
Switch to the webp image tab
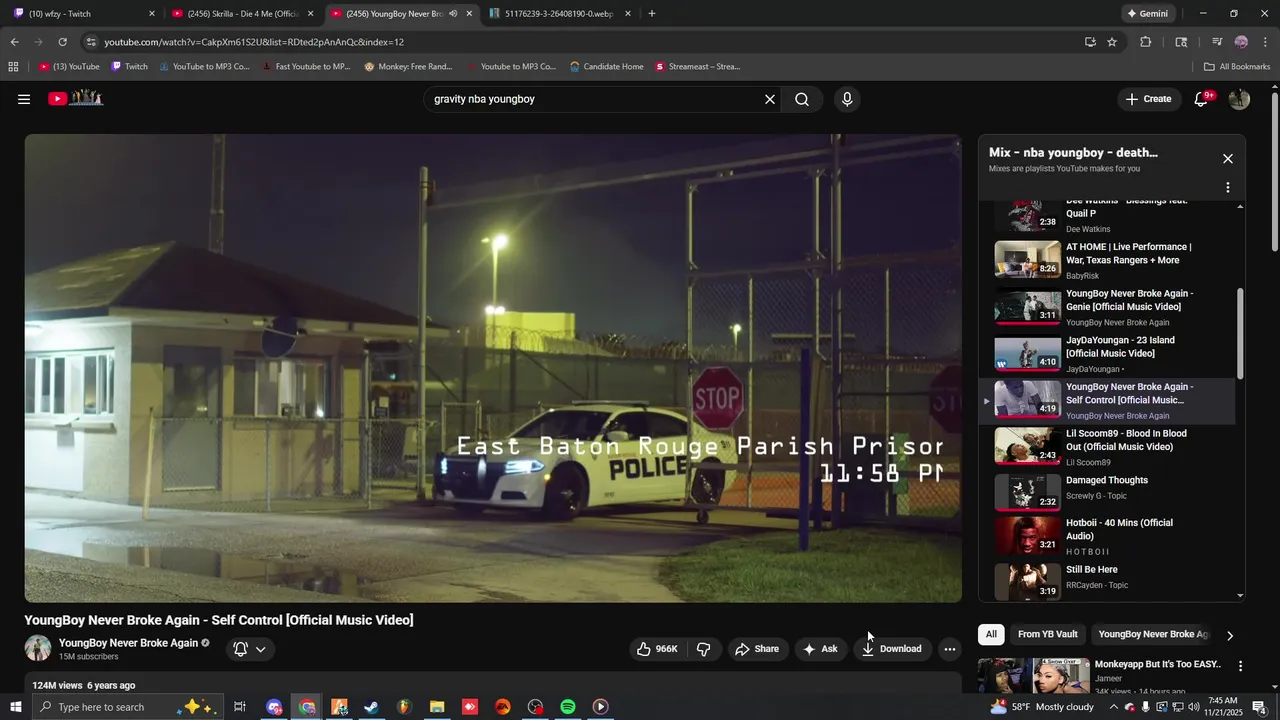click(560, 14)
